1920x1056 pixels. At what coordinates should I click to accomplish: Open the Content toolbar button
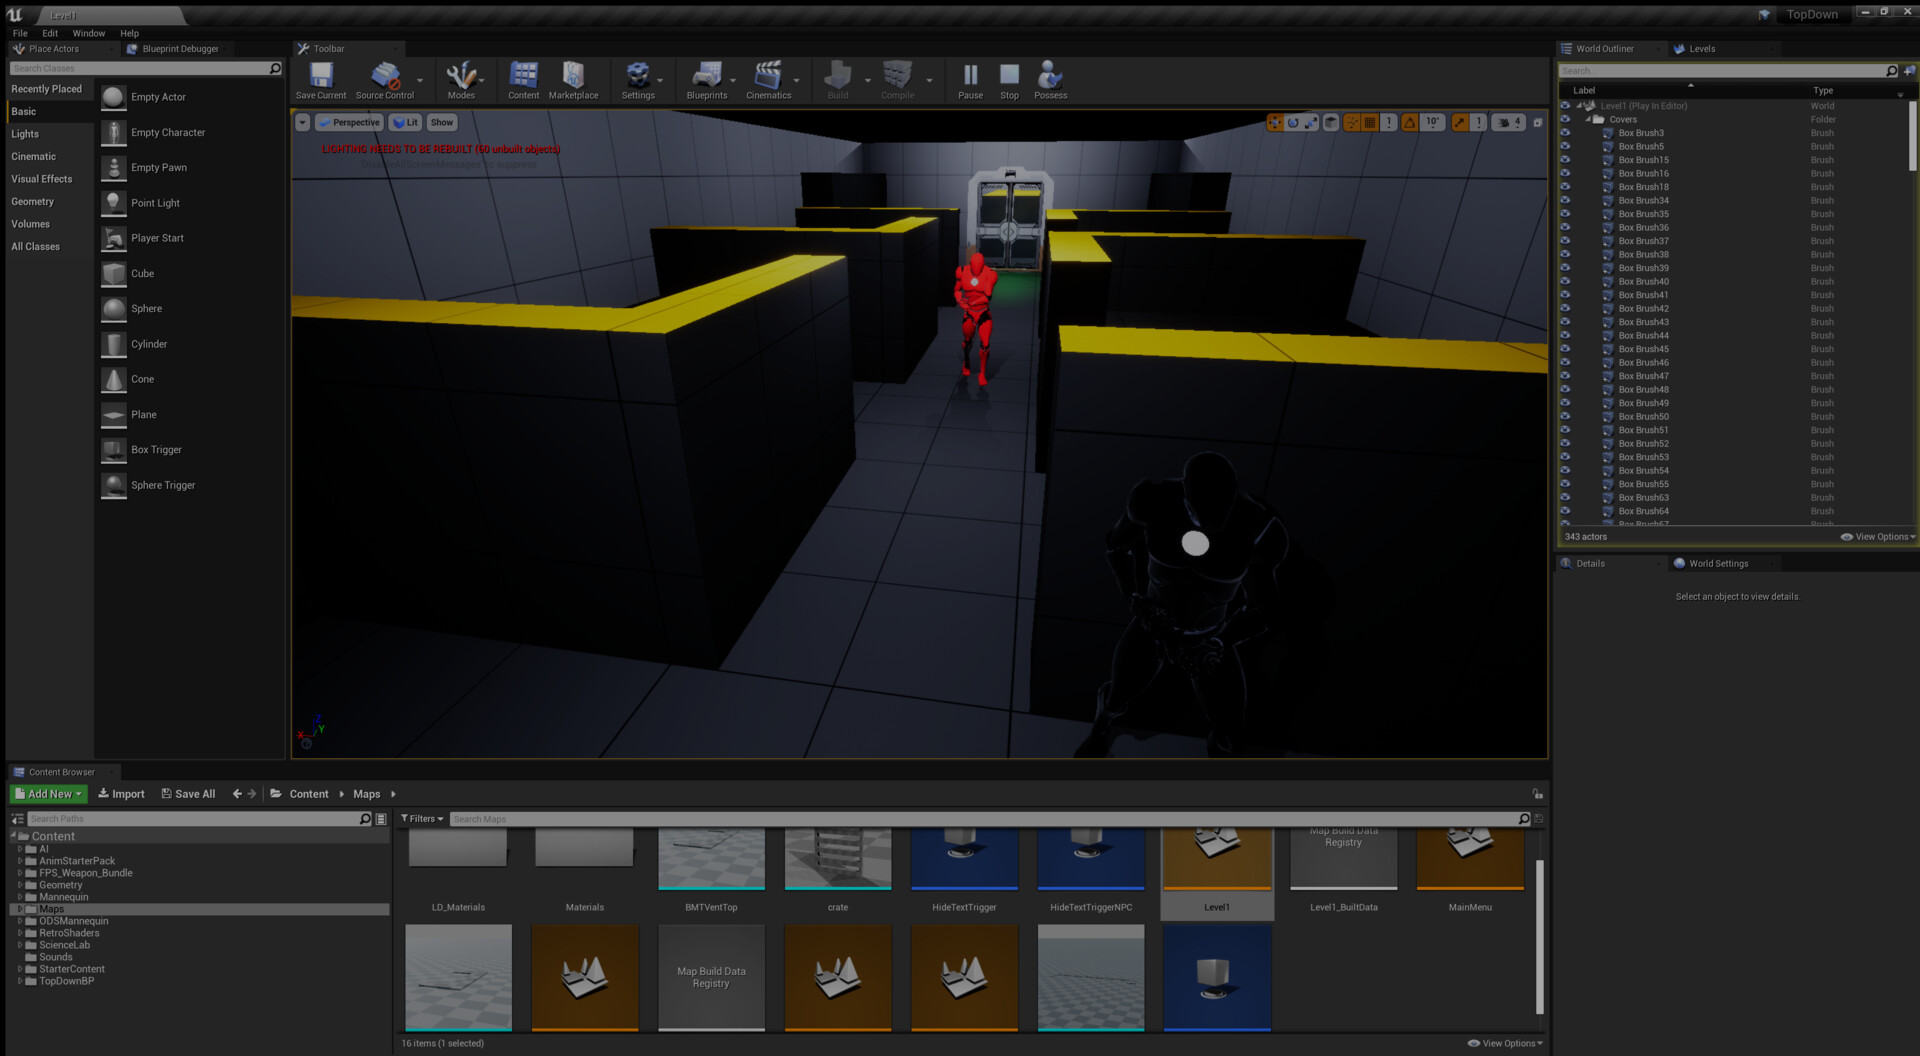click(523, 80)
